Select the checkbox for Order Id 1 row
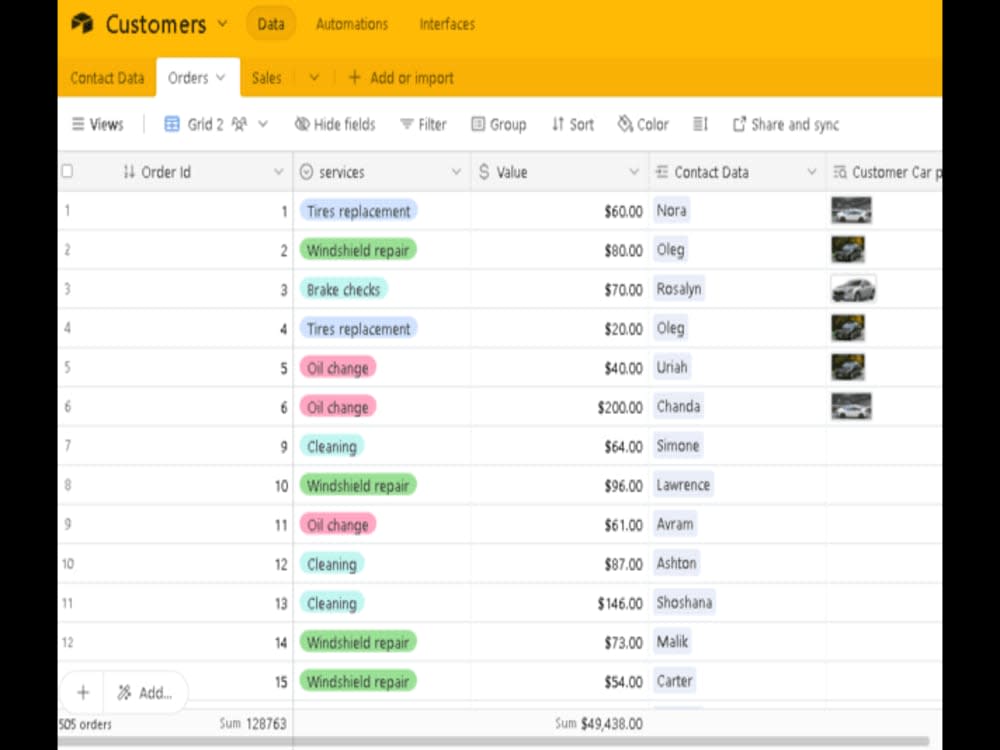Viewport: 1000px width, 750px height. pyautogui.click(x=66, y=211)
